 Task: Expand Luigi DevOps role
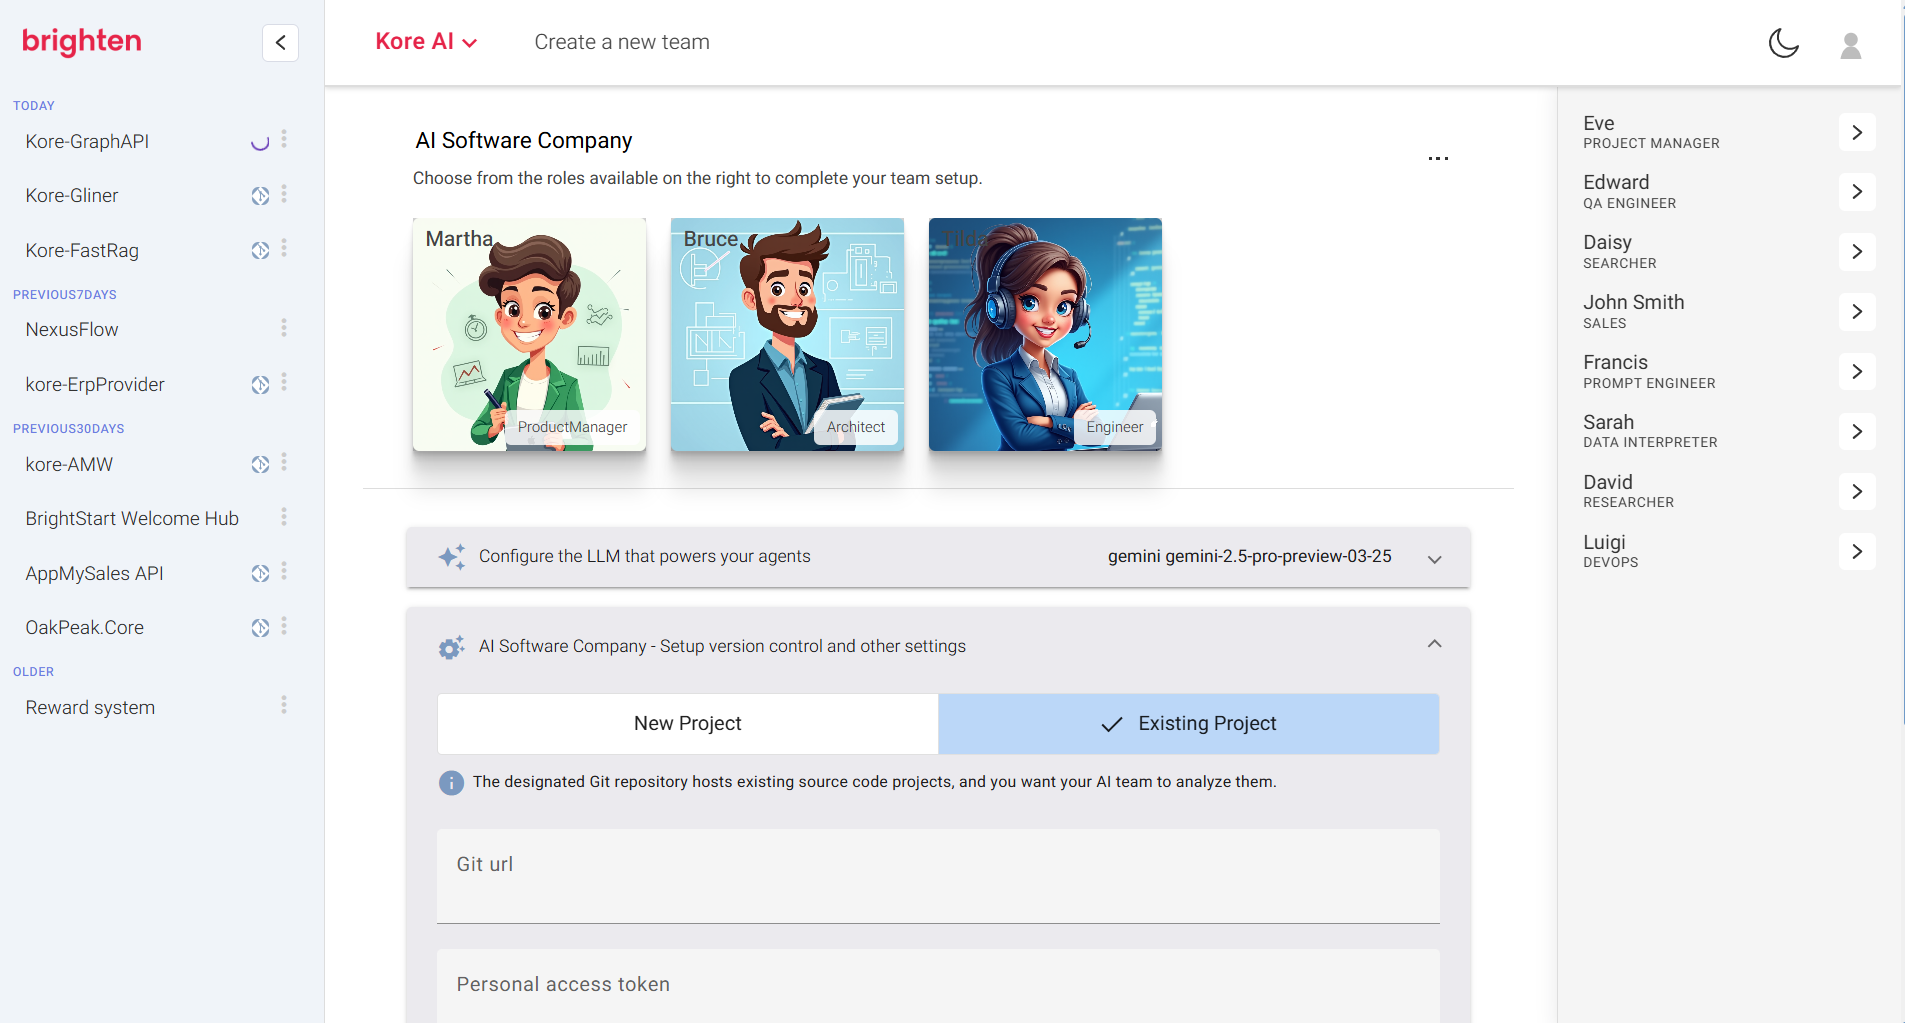pos(1856,552)
